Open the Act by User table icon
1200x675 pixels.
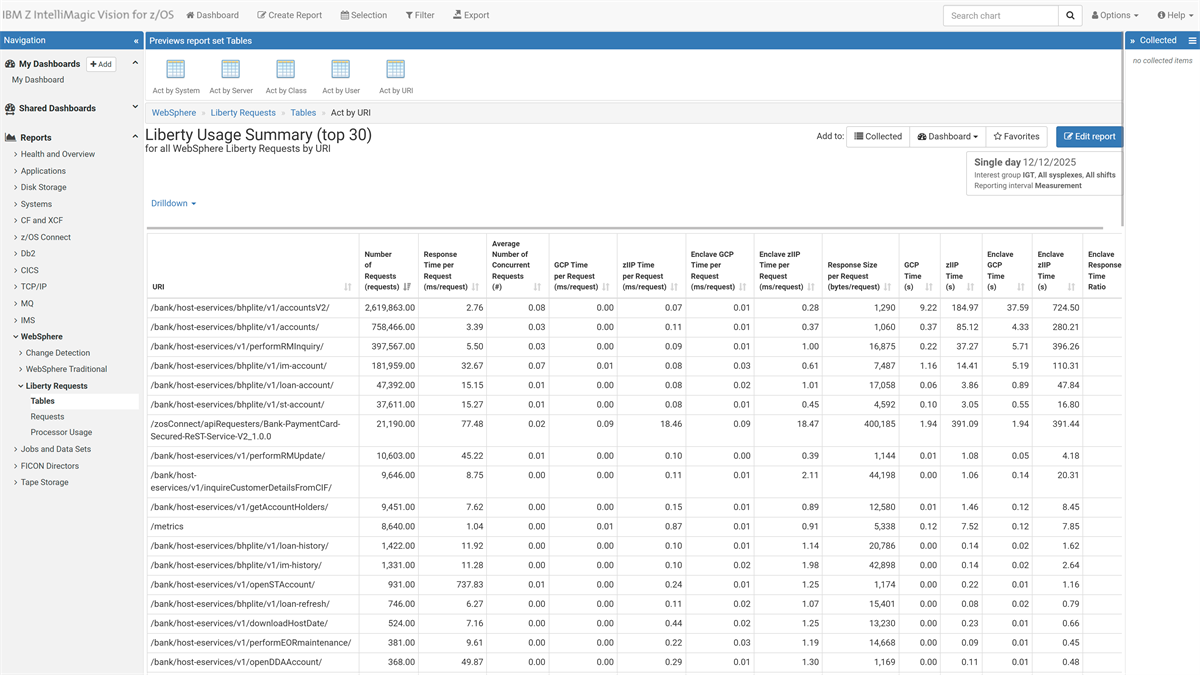340,70
